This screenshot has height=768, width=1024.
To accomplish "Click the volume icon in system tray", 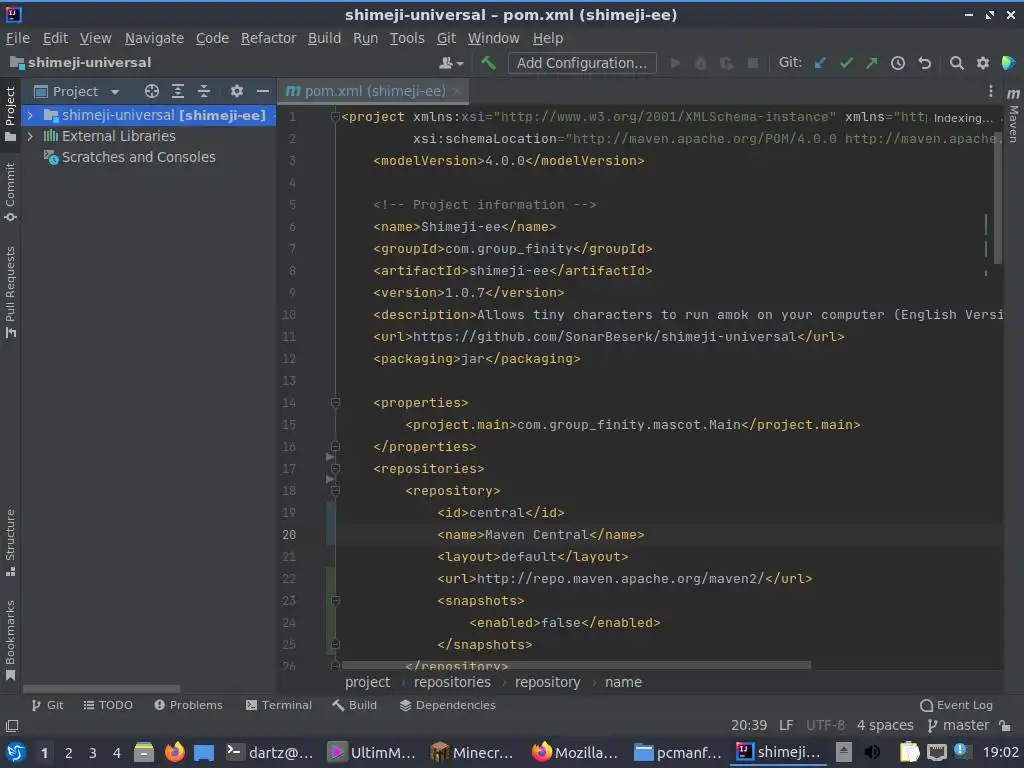I will click(x=872, y=752).
